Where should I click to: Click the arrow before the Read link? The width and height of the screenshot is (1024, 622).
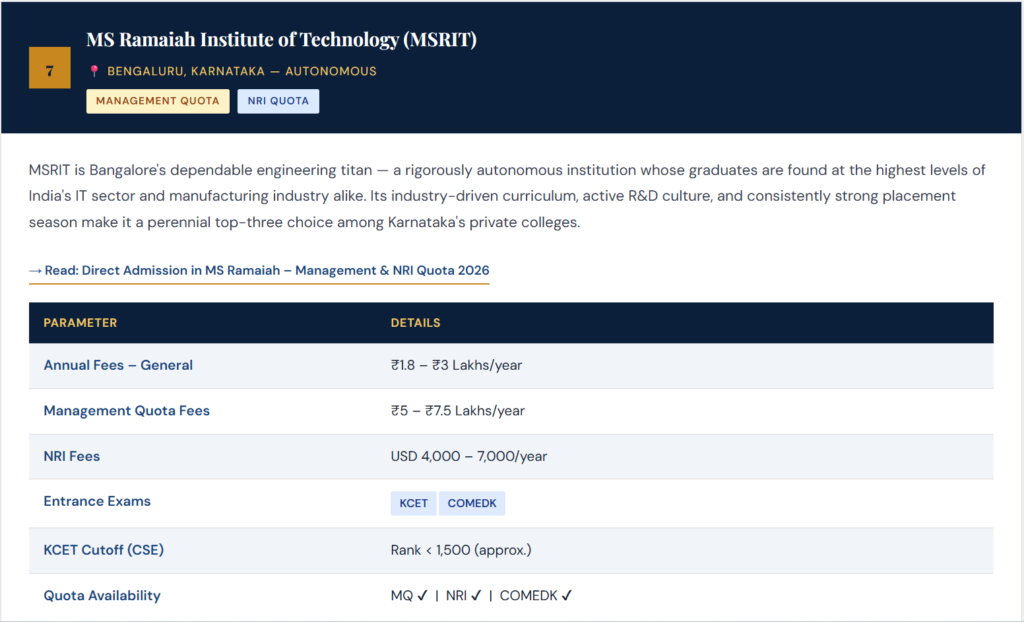point(37,270)
